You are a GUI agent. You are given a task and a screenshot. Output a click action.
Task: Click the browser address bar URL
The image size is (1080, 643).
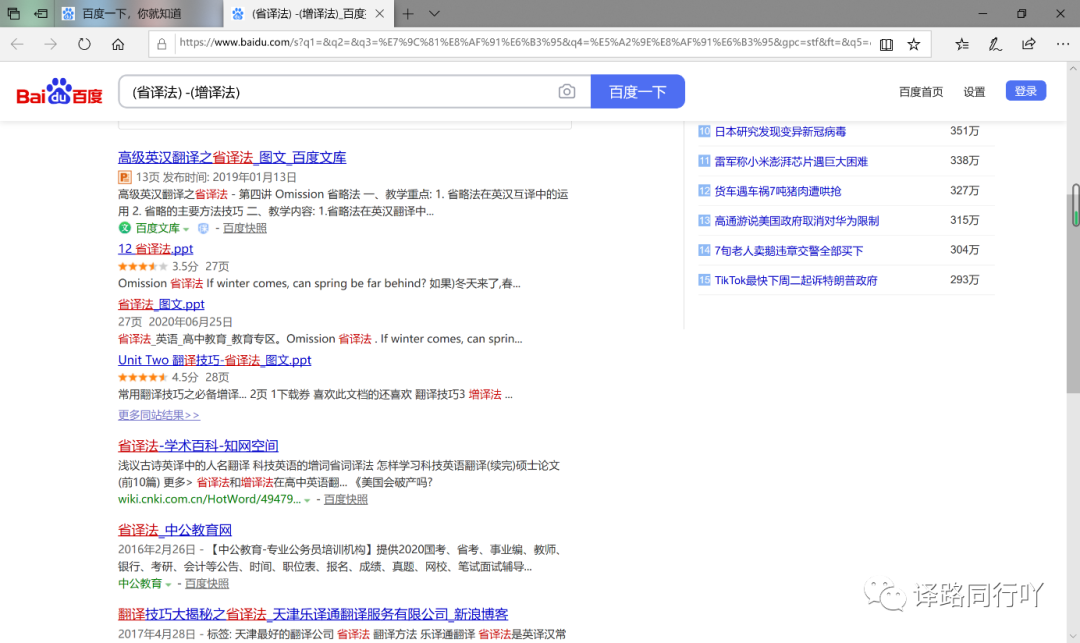pos(523,43)
